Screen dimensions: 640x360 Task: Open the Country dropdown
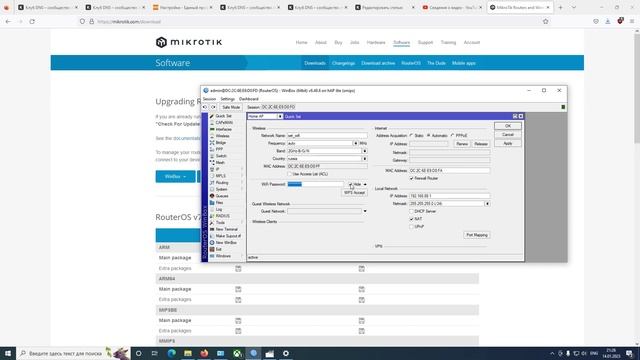(364, 158)
